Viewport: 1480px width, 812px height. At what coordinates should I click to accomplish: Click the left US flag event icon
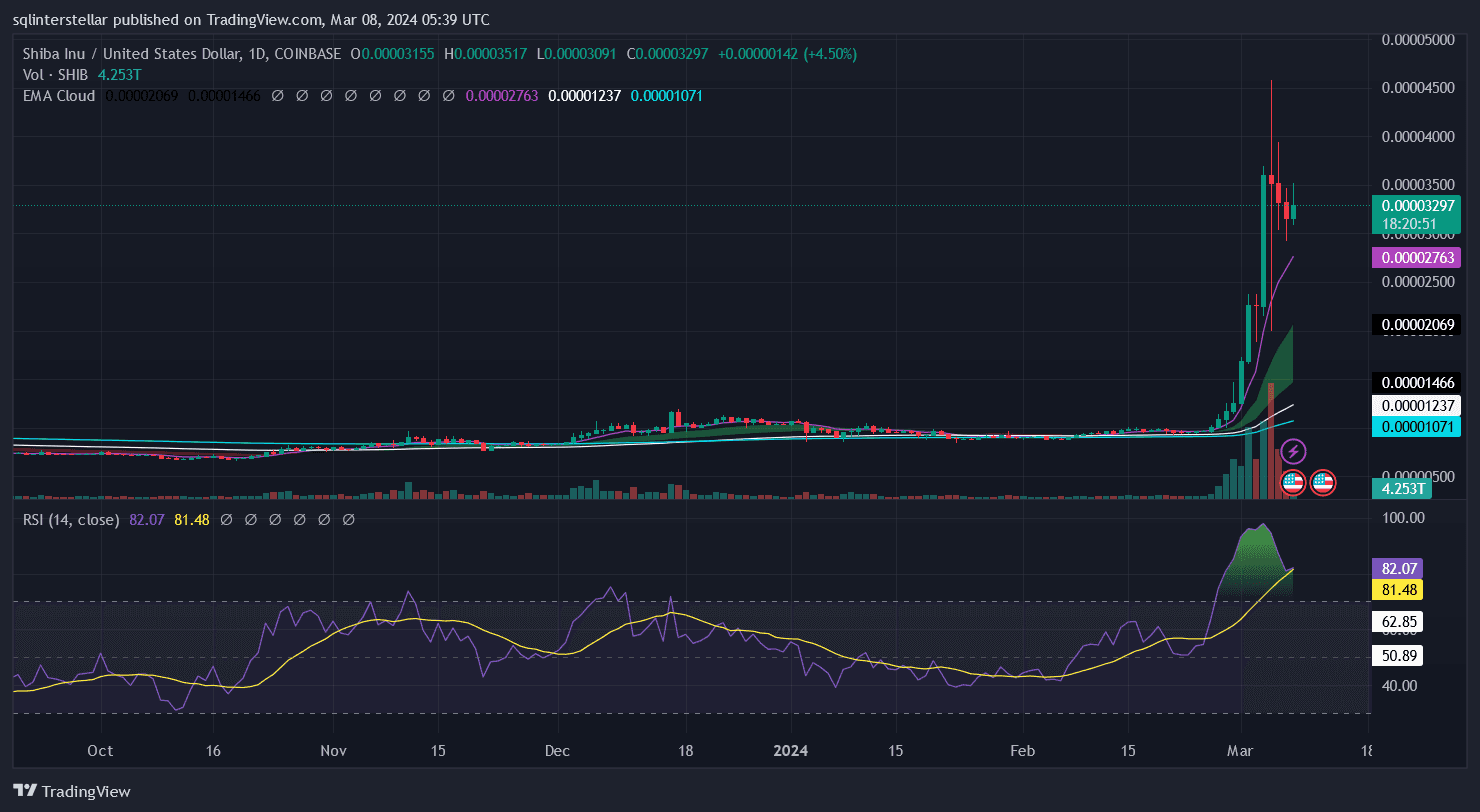(1293, 482)
